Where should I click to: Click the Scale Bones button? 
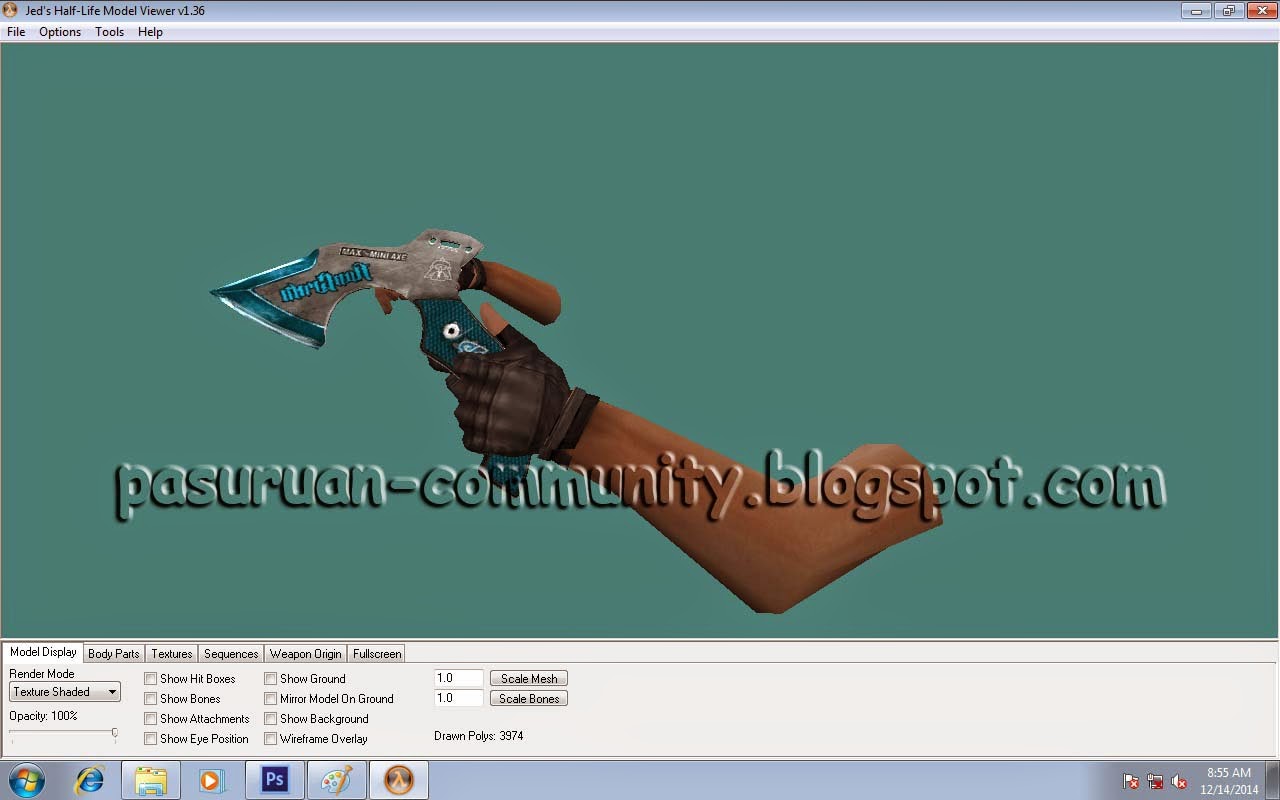tap(529, 699)
